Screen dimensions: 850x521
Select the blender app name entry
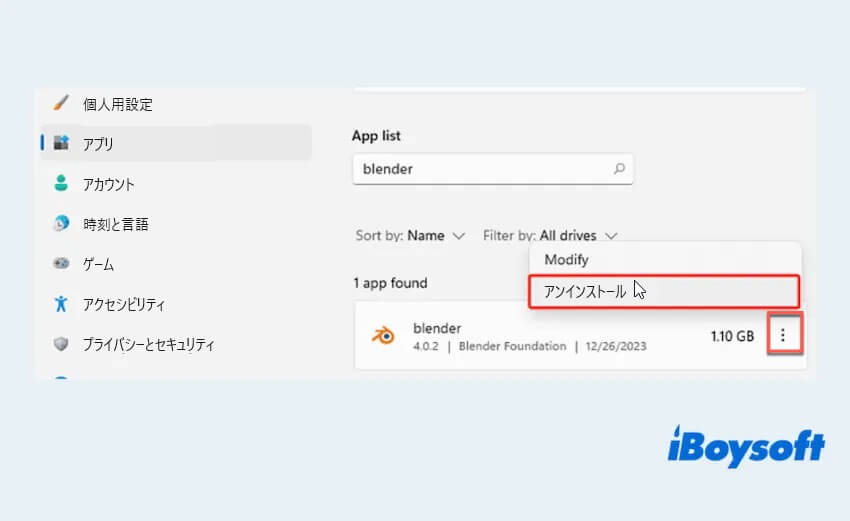point(436,327)
